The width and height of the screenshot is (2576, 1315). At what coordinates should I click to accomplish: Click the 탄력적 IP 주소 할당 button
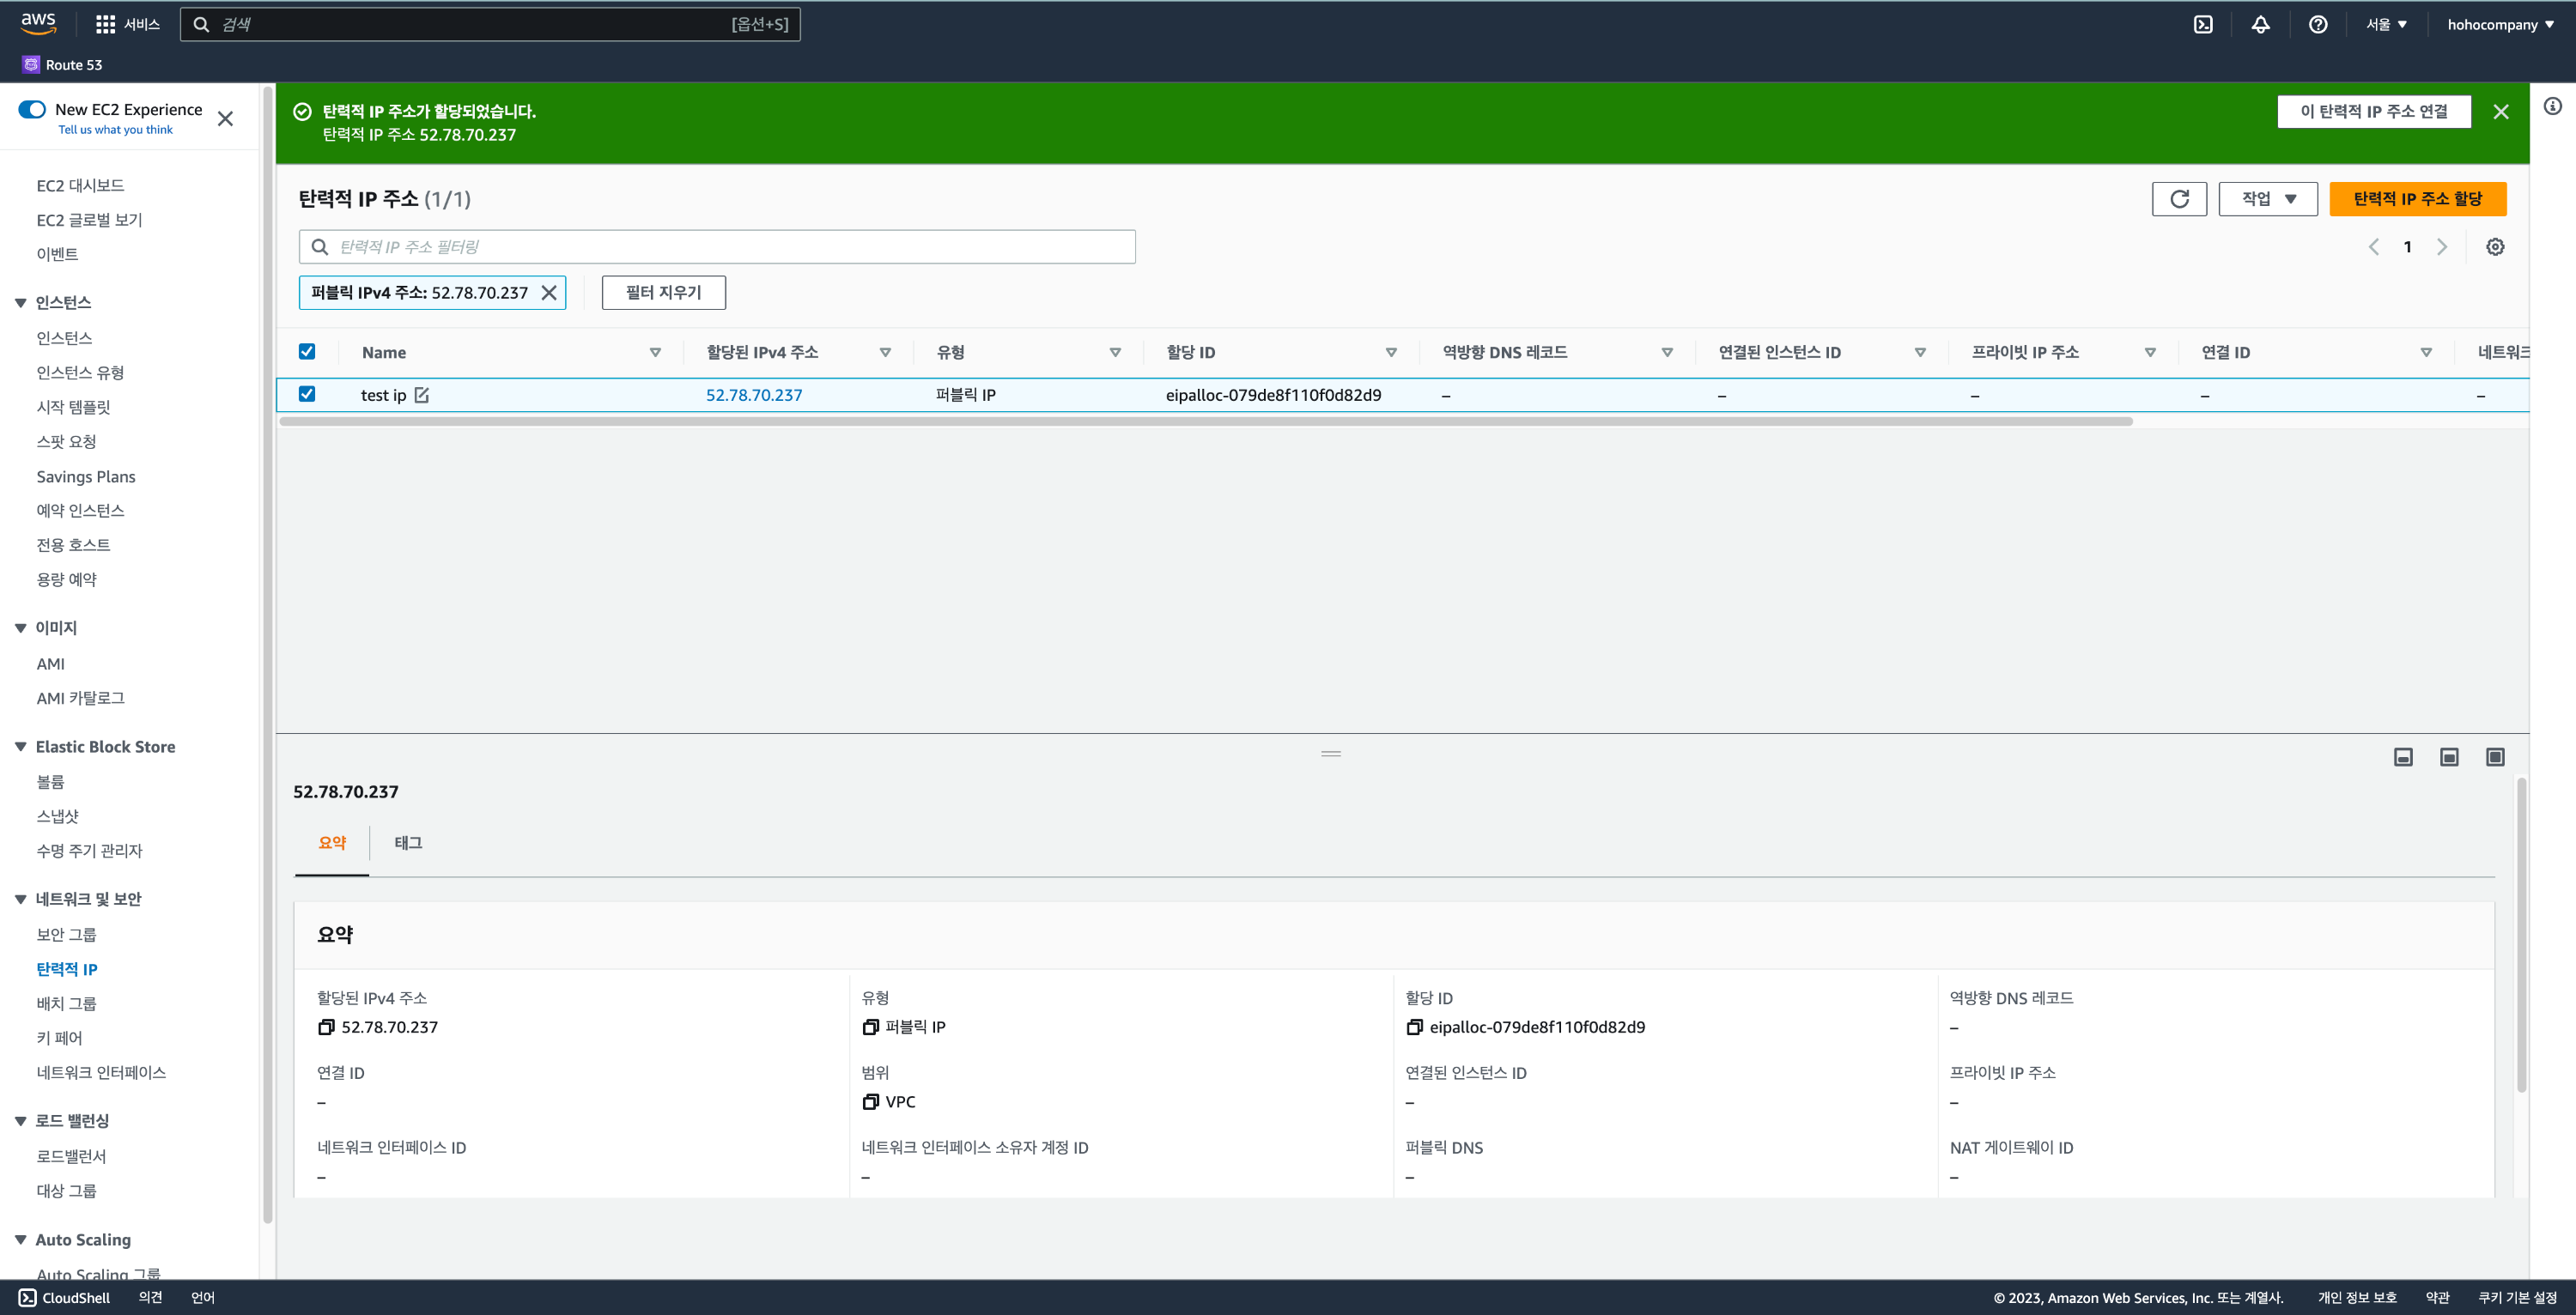point(2417,199)
